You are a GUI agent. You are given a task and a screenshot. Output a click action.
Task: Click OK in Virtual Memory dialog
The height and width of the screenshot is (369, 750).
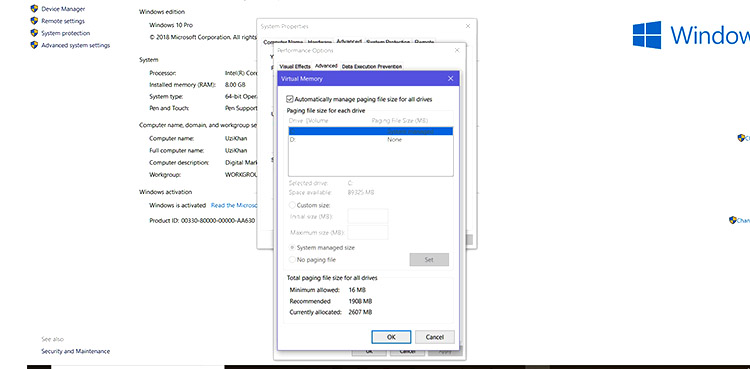click(x=391, y=337)
